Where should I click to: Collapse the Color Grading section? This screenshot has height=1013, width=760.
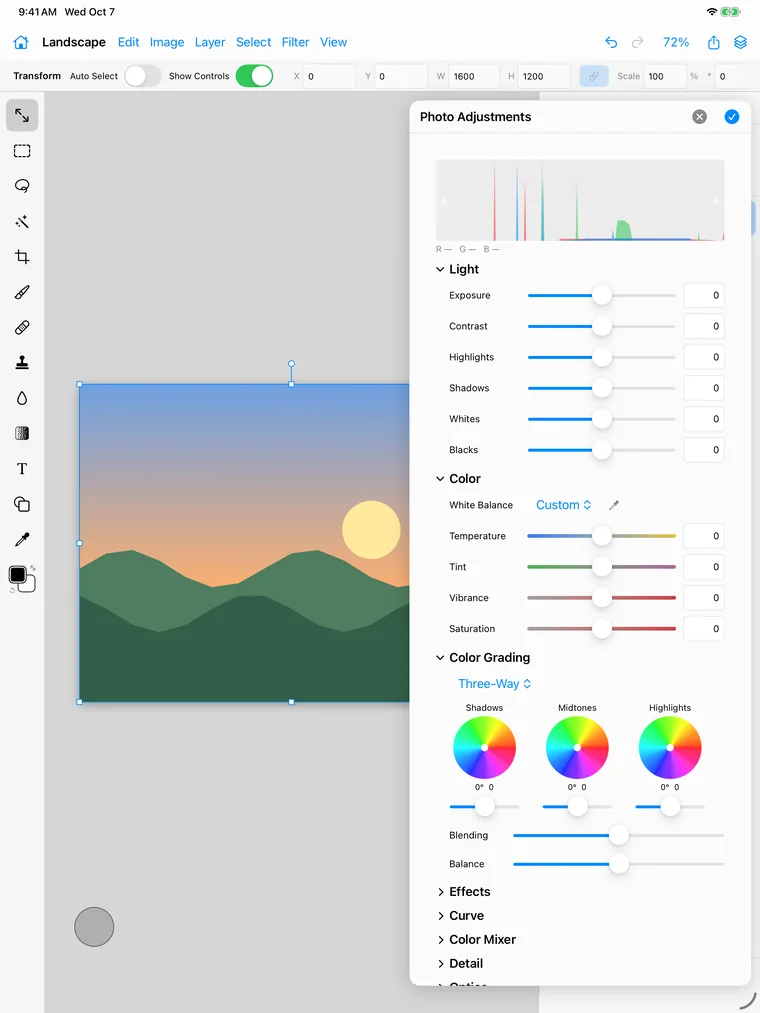coord(440,658)
